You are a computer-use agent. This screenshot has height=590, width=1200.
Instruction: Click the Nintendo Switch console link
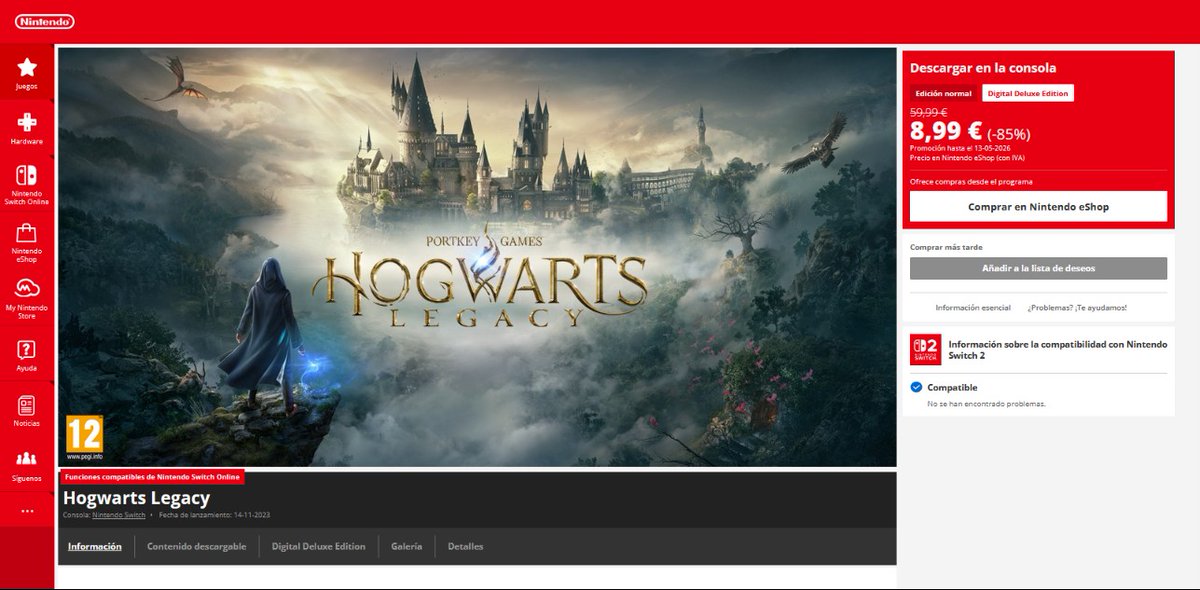(x=119, y=515)
